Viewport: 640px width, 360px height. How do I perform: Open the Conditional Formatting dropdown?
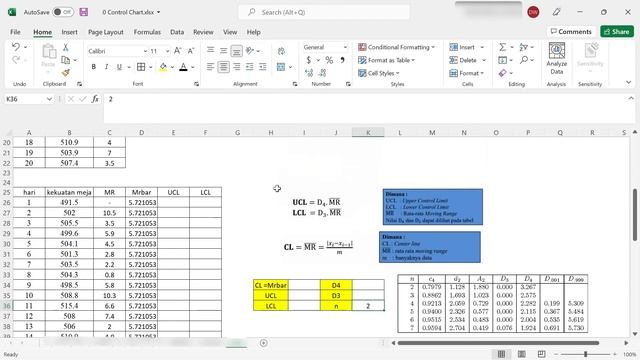[x=396, y=47]
